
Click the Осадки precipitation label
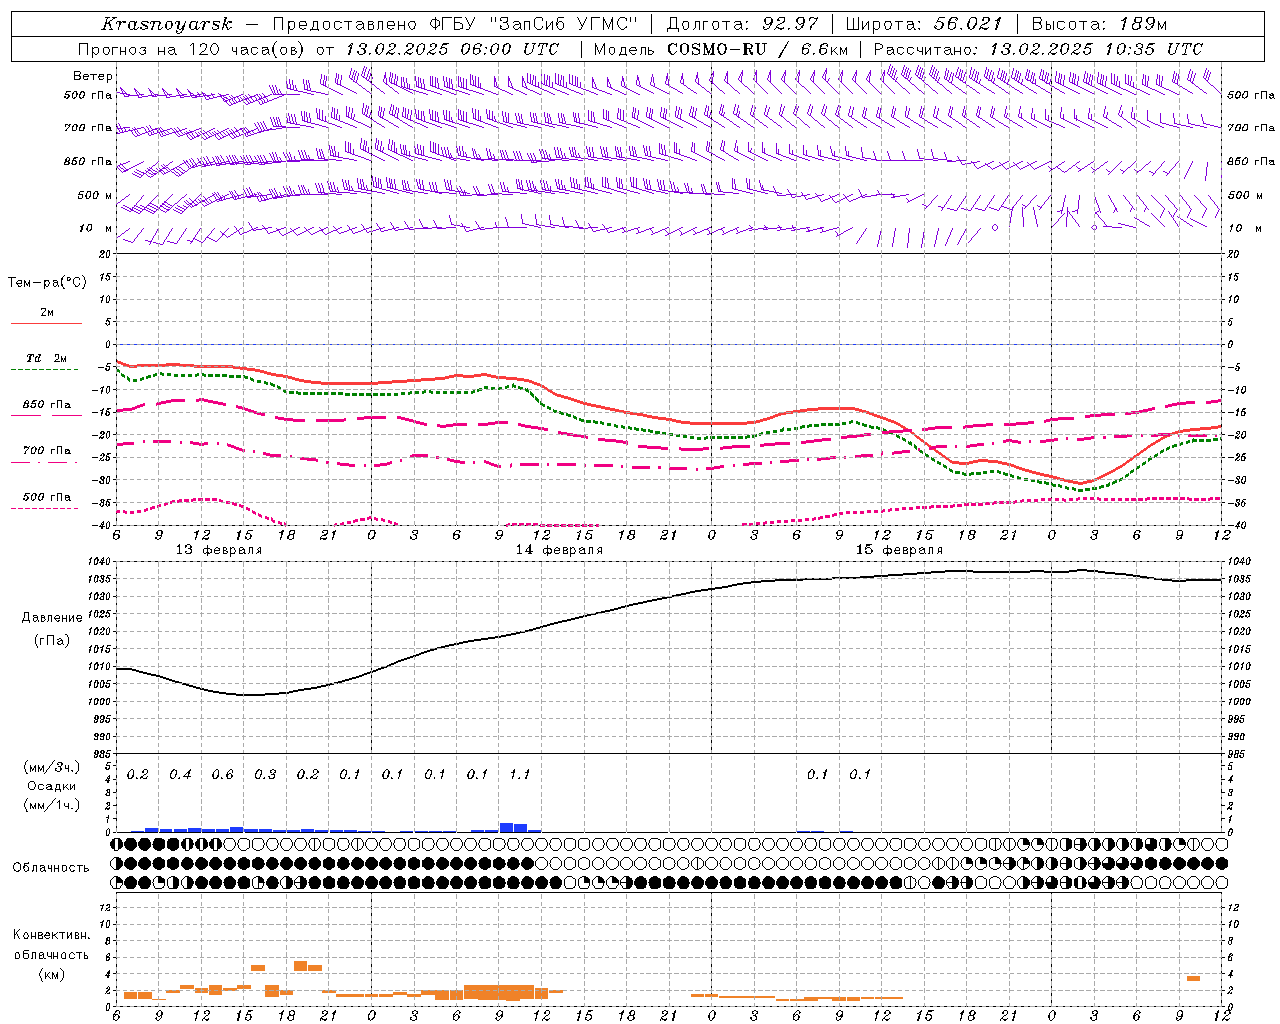click(51, 786)
